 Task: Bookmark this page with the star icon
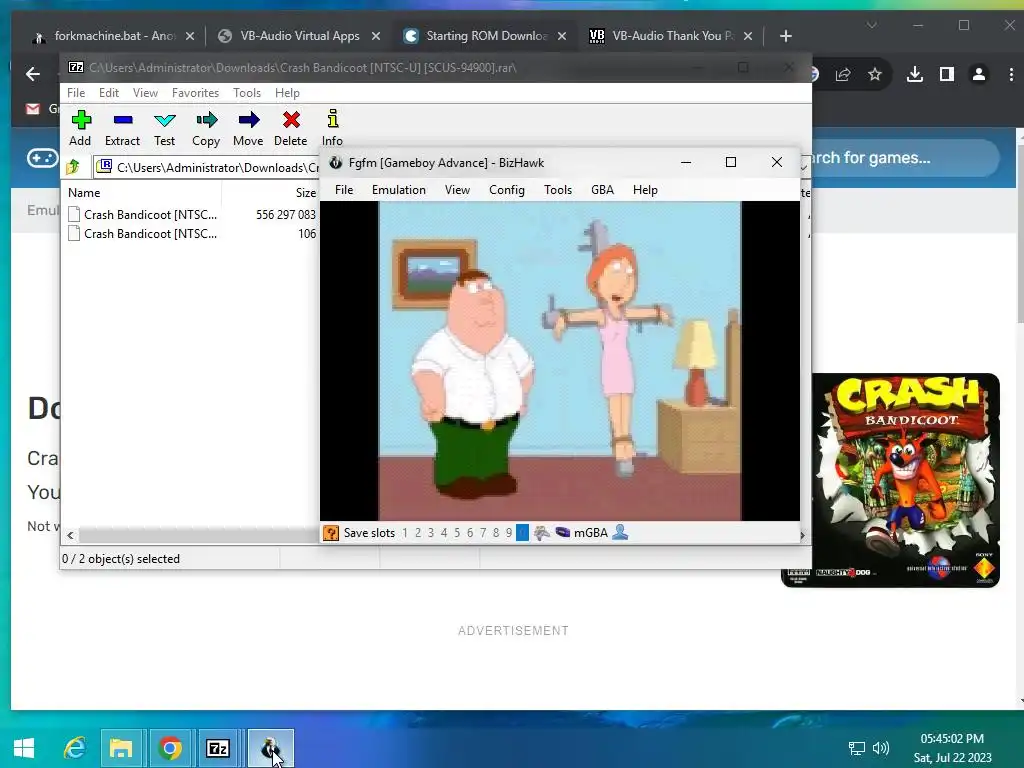tap(875, 74)
